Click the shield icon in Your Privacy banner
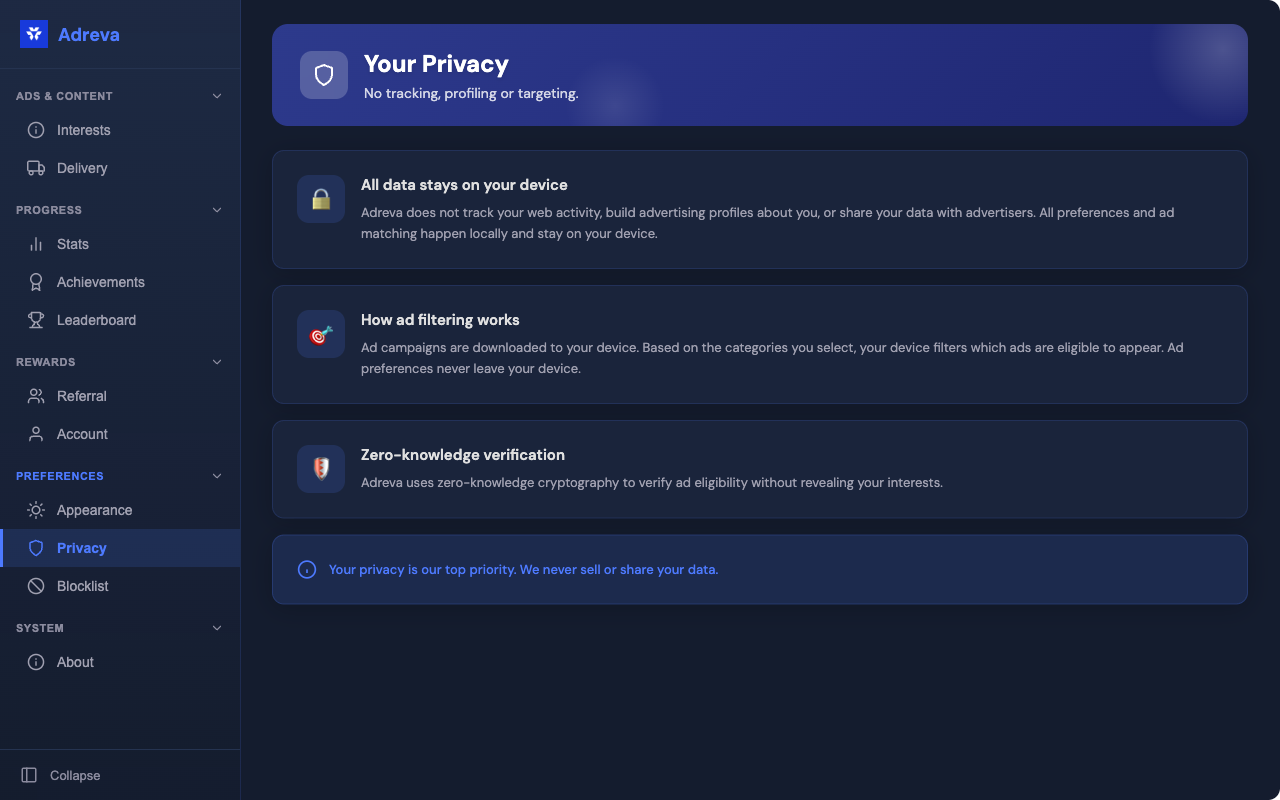This screenshot has width=1280, height=800. 324,75
